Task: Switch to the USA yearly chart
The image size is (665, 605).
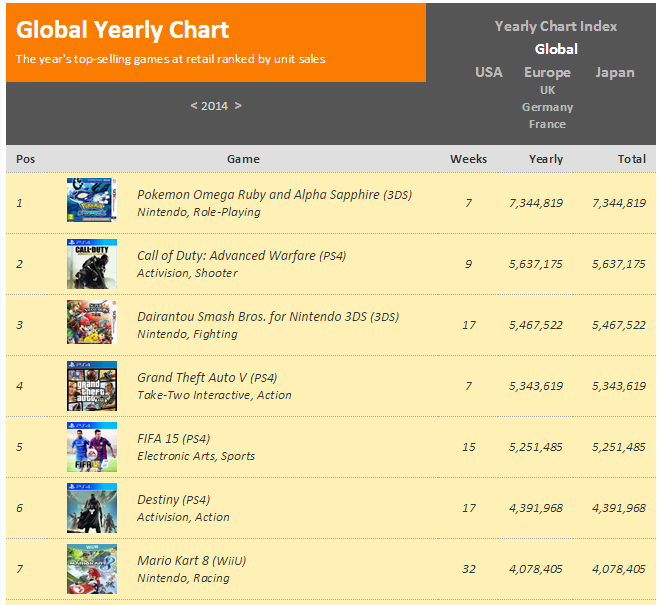Action: (x=489, y=72)
